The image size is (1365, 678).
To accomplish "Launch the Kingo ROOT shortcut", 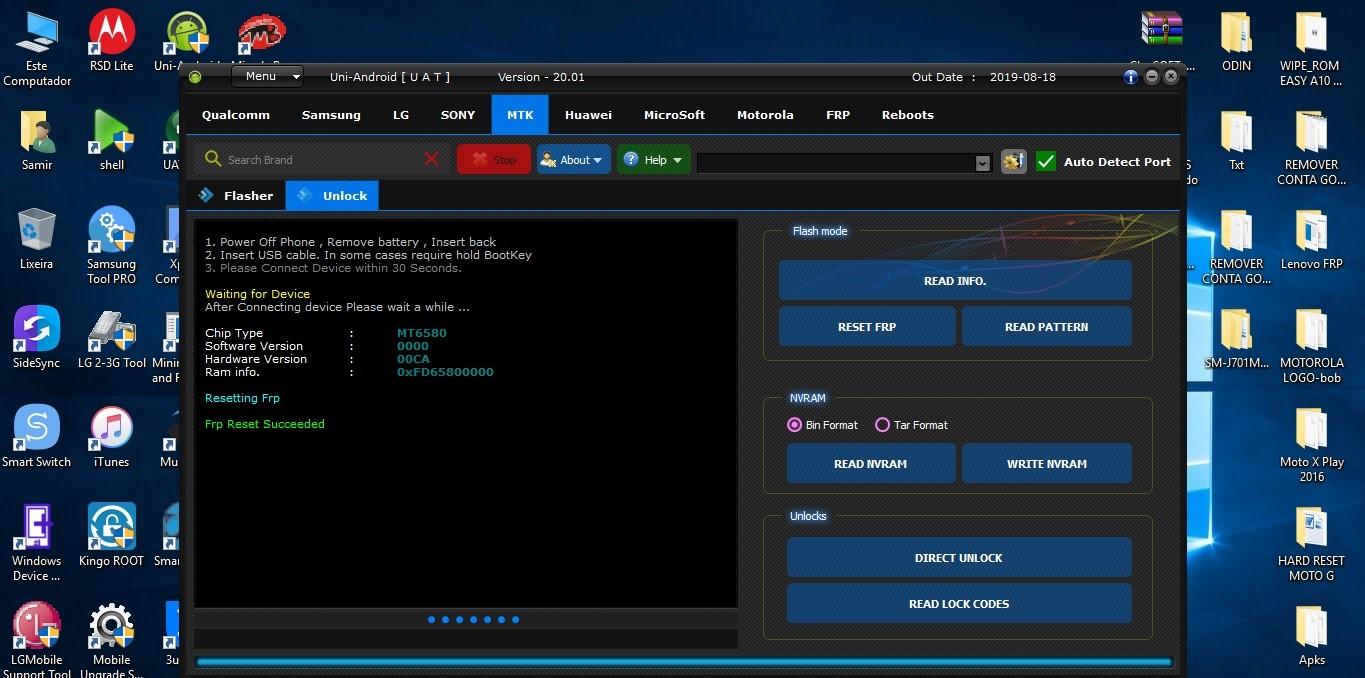I will point(112,536).
